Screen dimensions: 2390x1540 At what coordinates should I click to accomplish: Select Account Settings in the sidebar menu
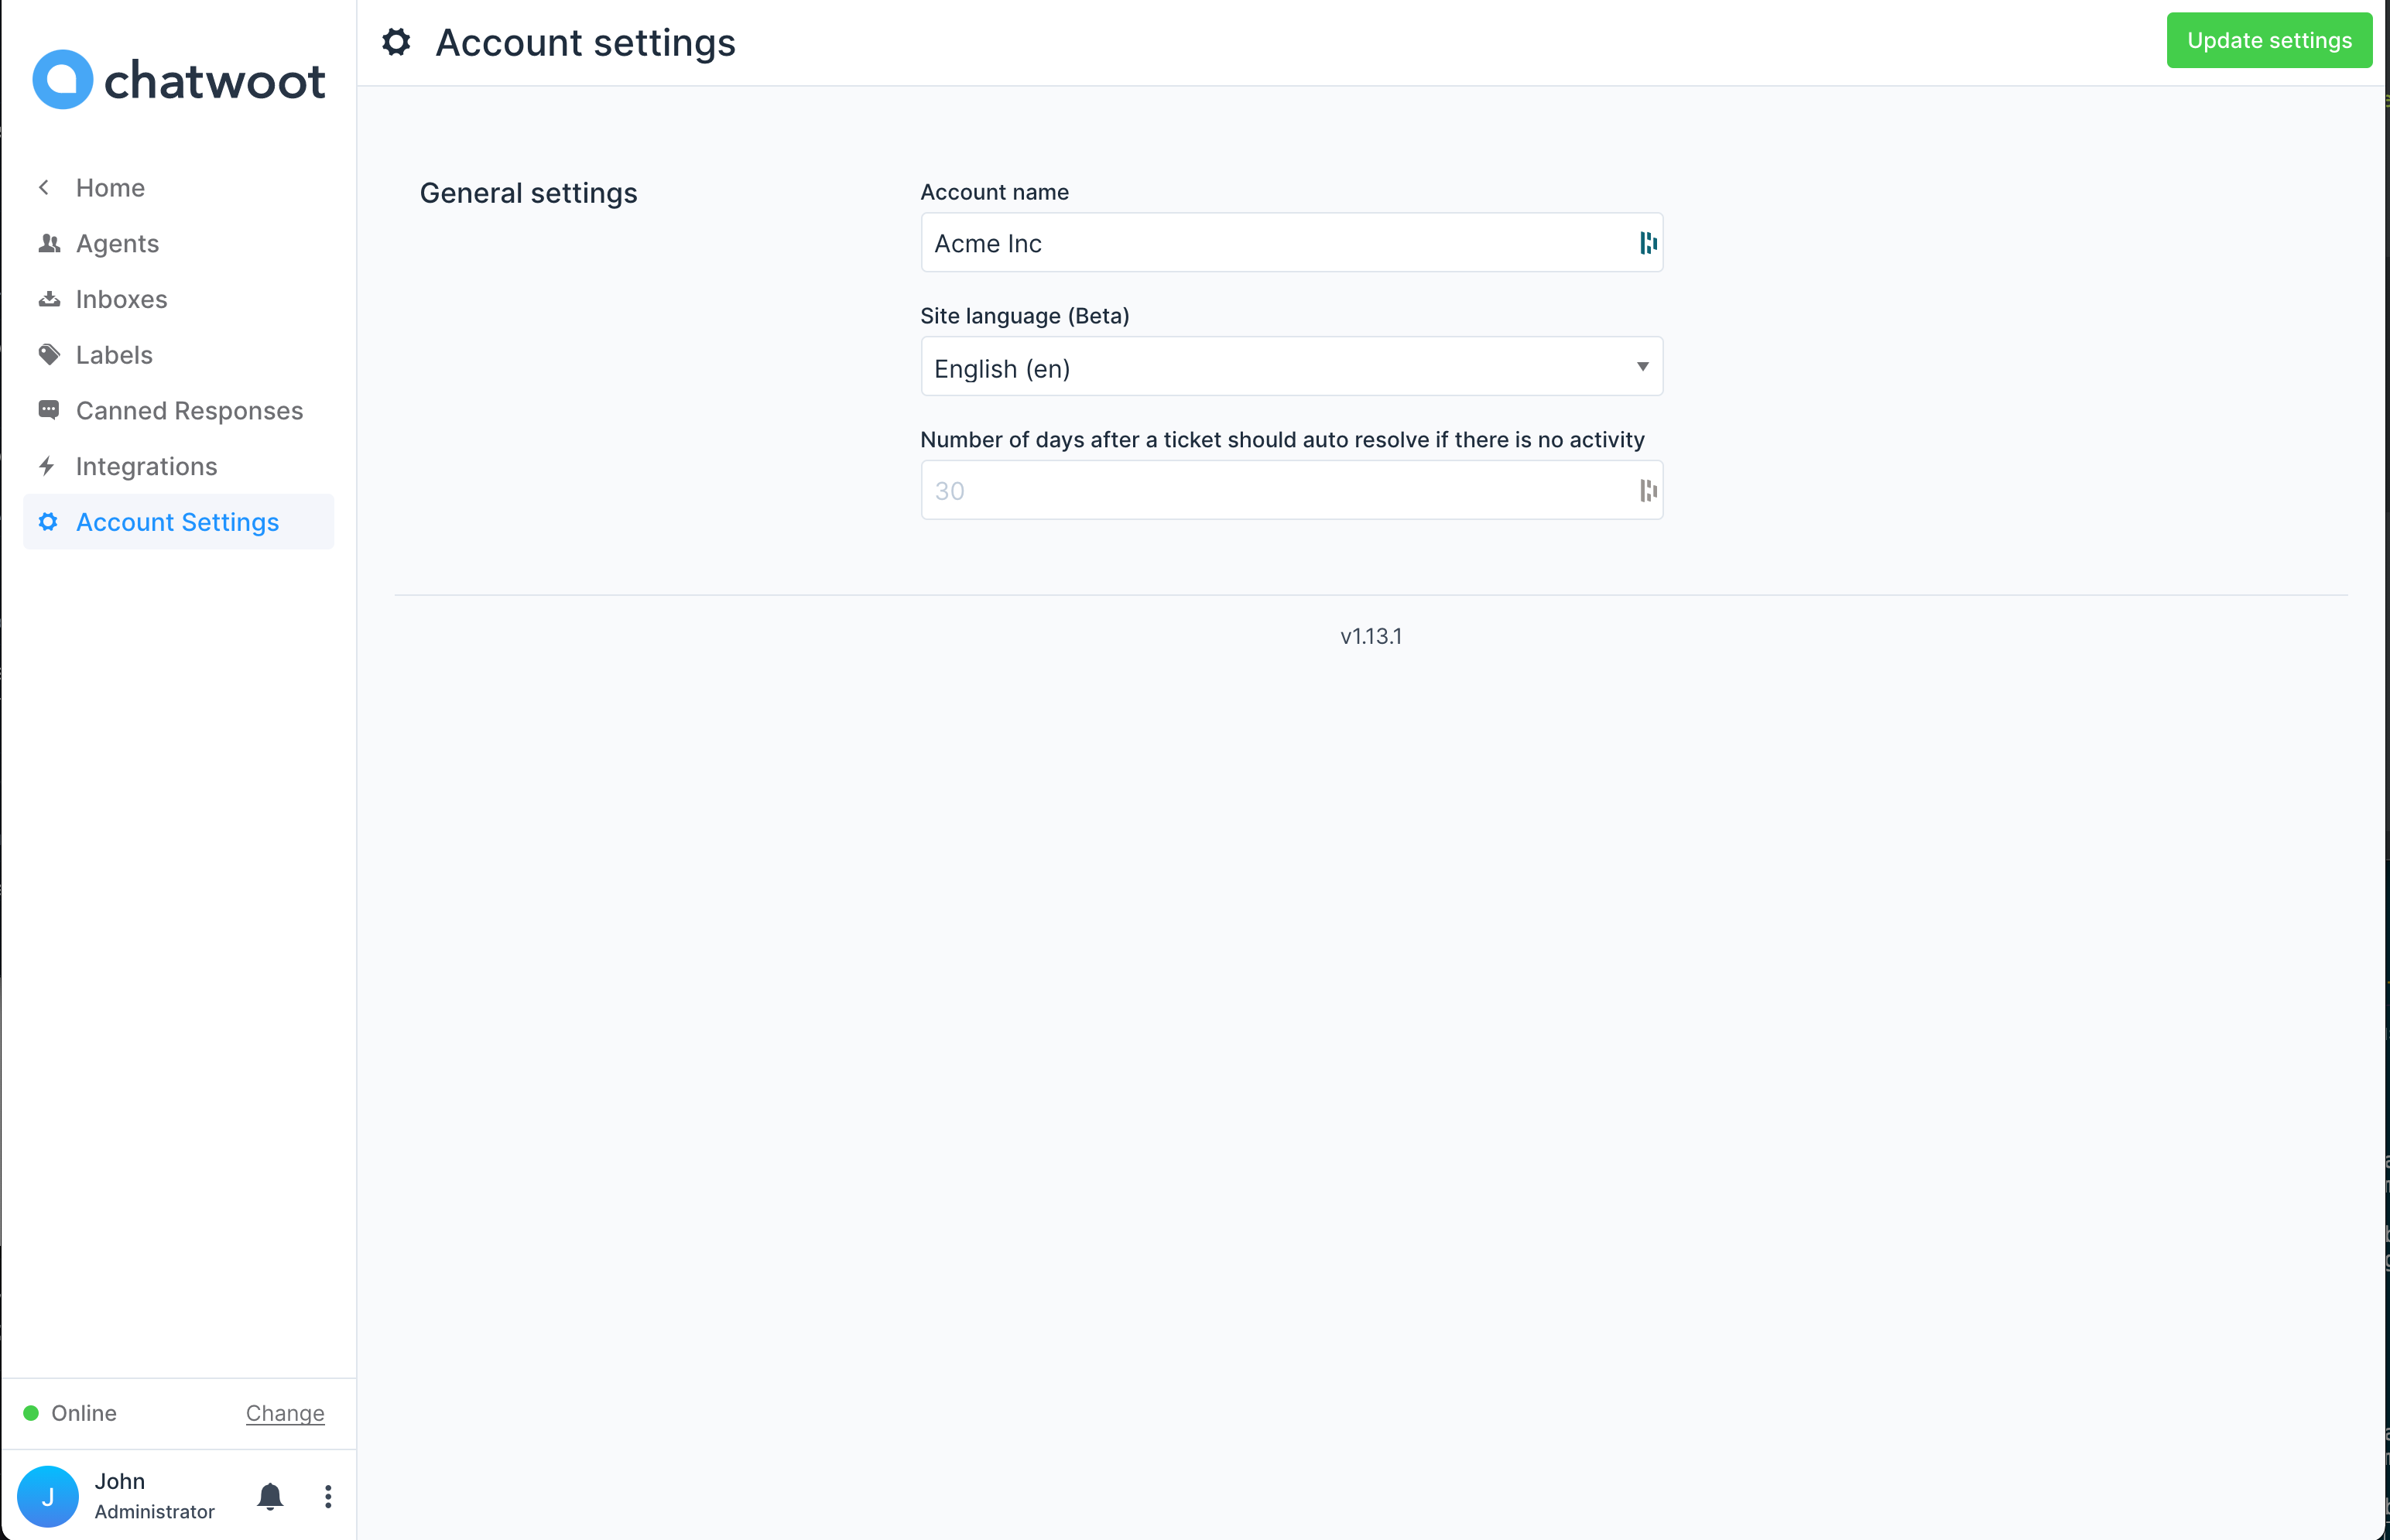178,522
